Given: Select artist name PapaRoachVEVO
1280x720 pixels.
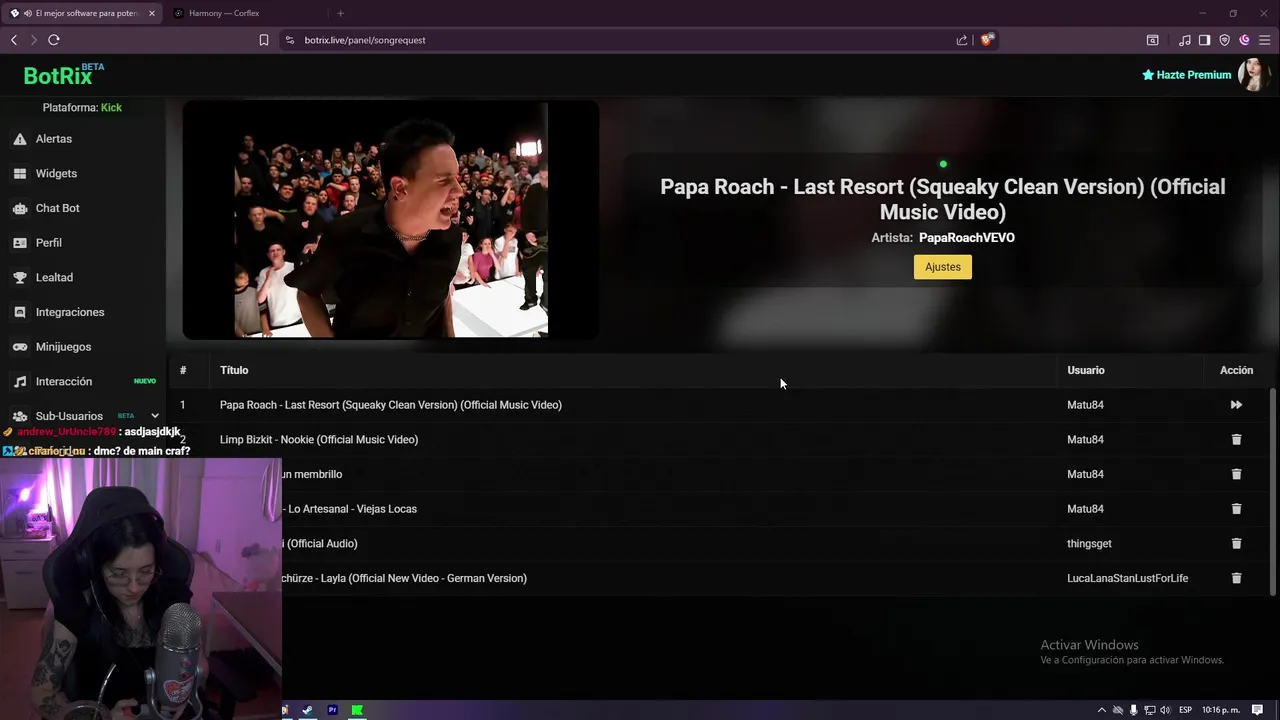Looking at the screenshot, I should [x=967, y=238].
